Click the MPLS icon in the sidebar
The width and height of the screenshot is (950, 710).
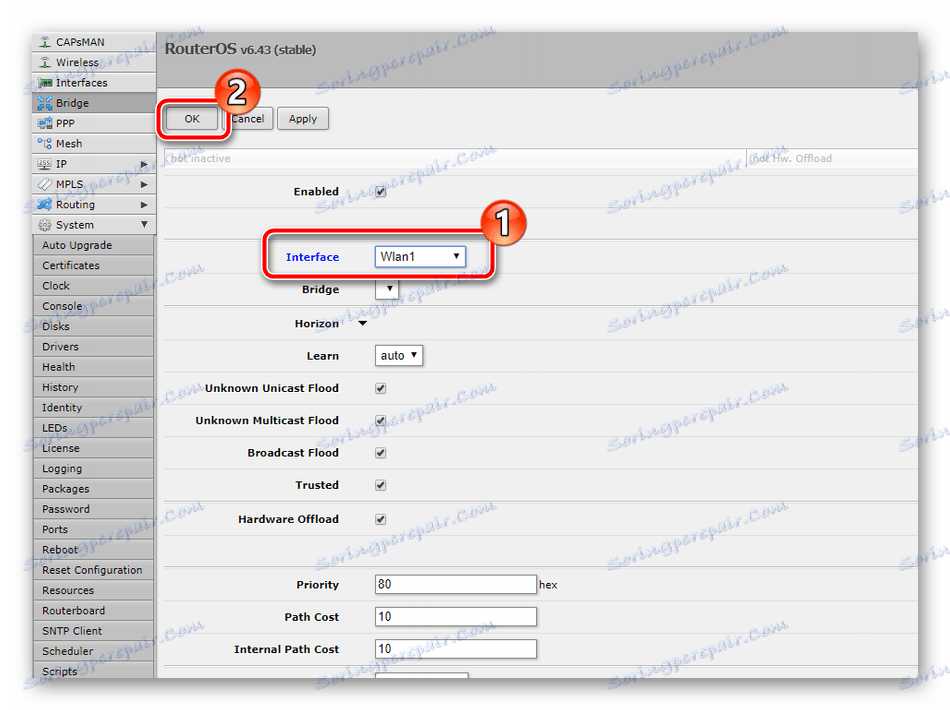pos(45,184)
